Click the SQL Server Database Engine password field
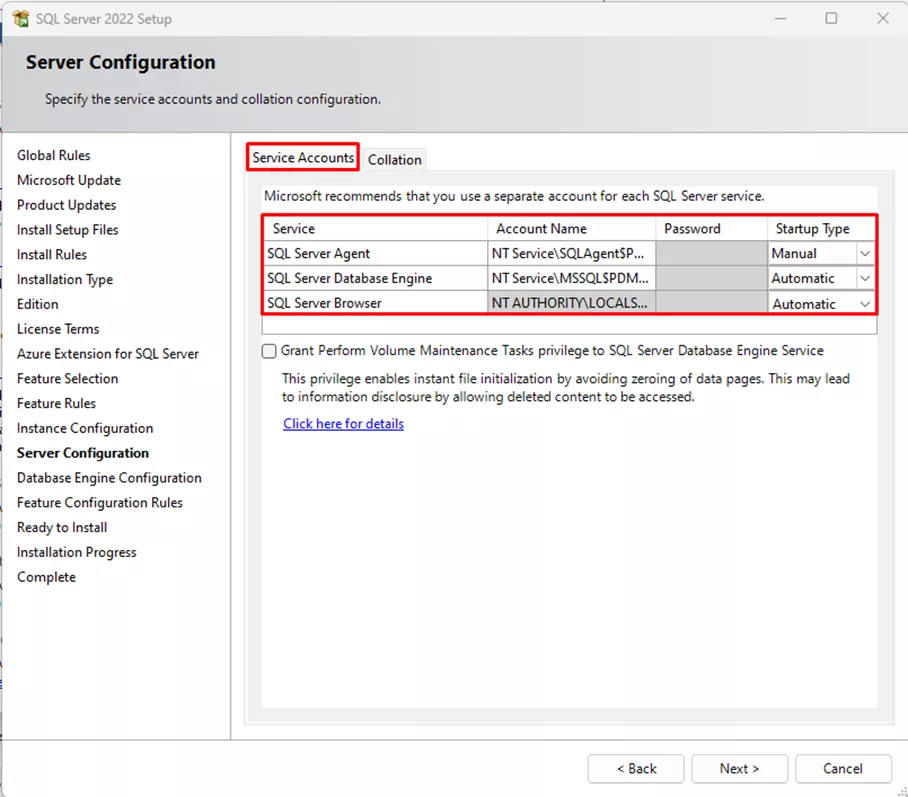This screenshot has height=797, width=908. tap(712, 279)
